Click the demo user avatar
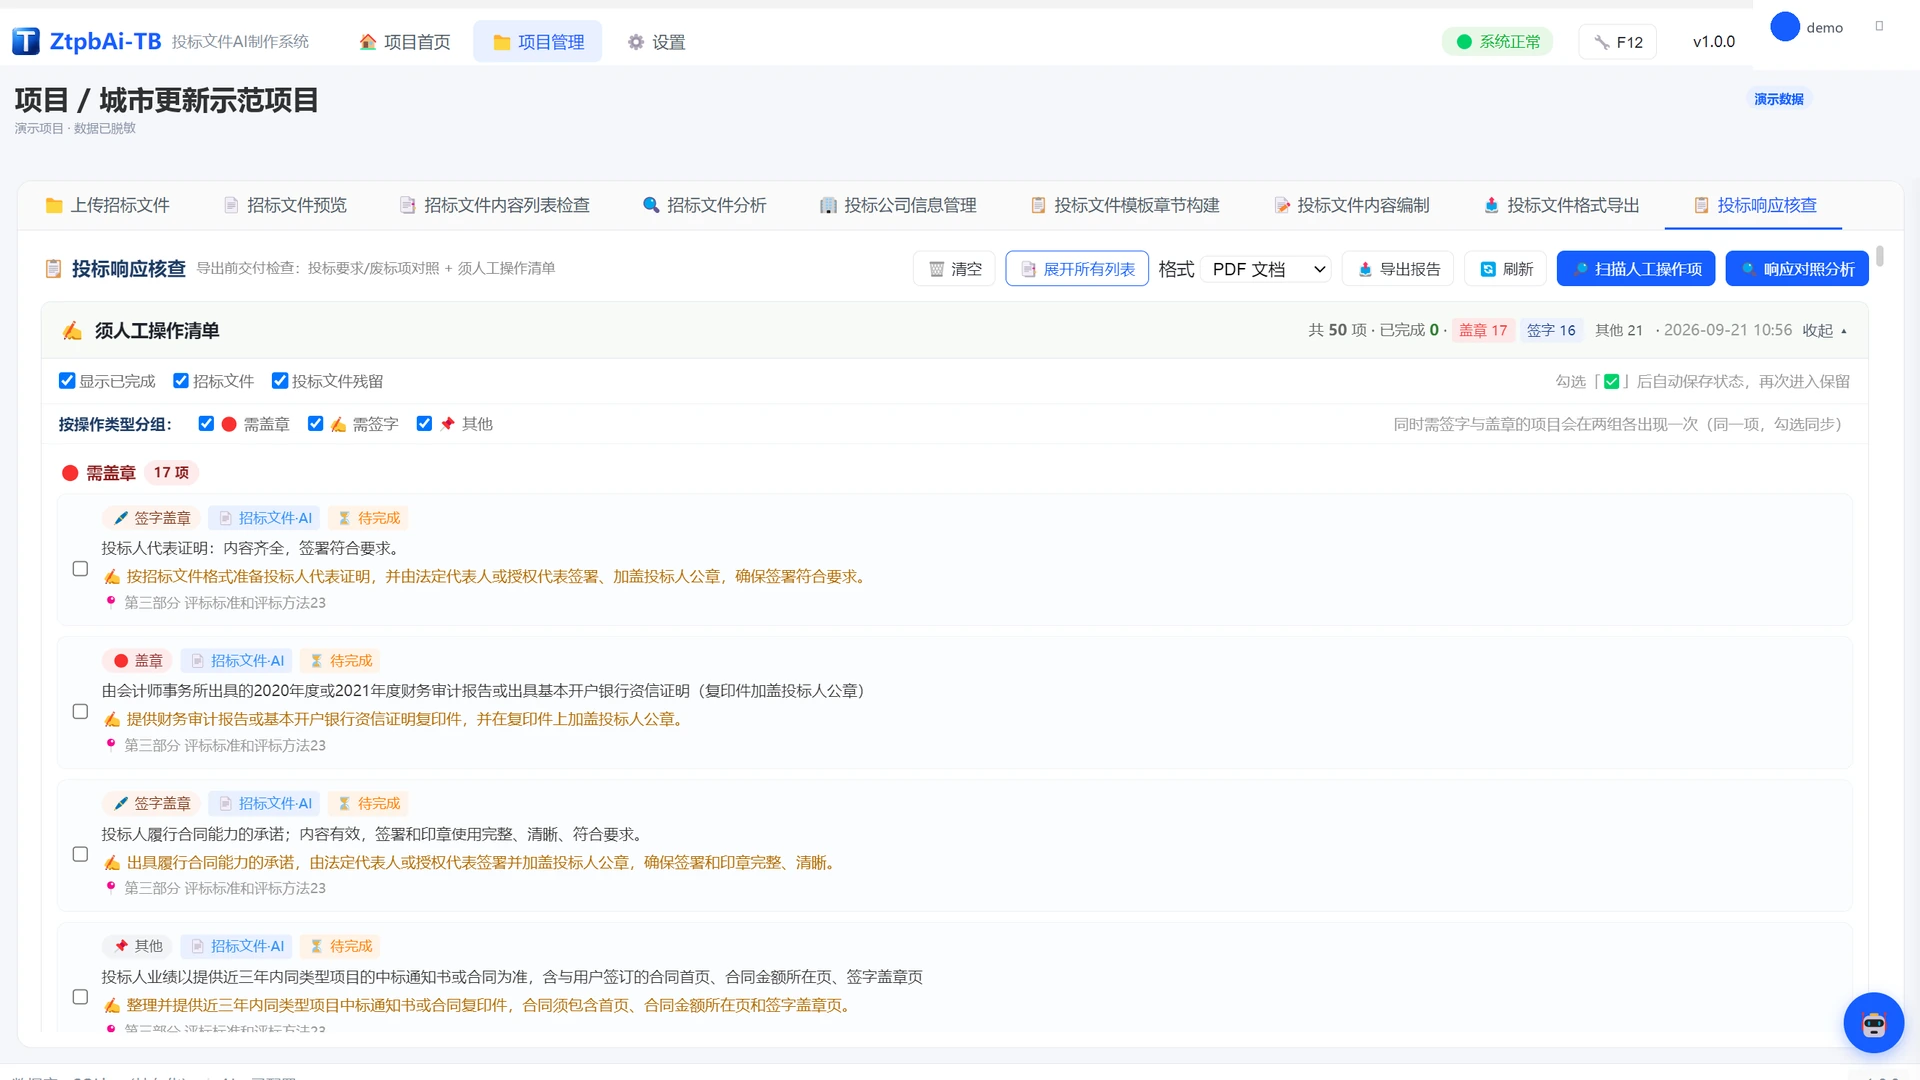1920x1080 pixels. (x=1785, y=27)
